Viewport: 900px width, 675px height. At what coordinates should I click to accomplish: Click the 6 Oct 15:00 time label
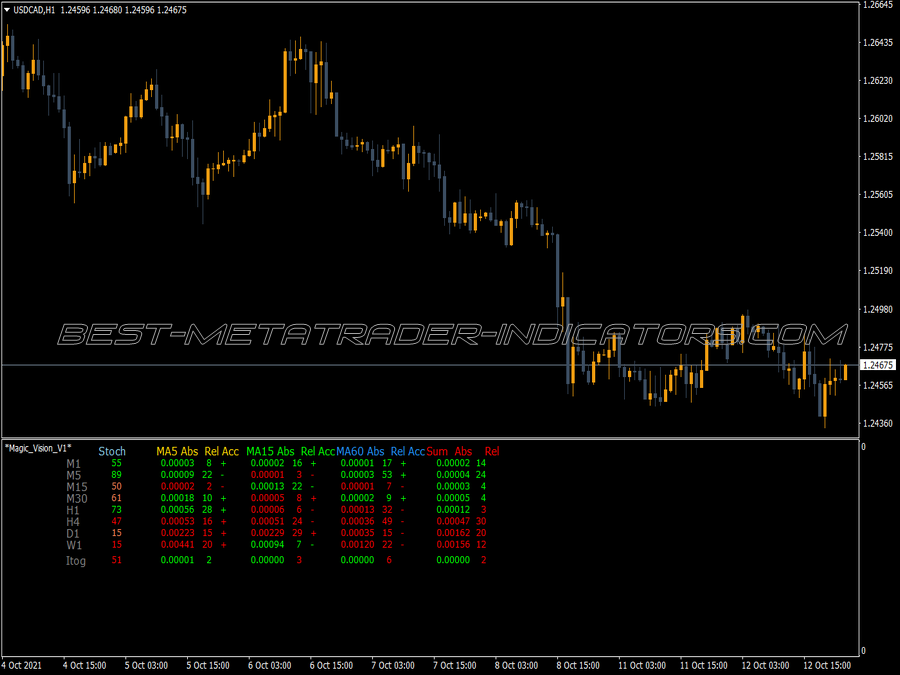pyautogui.click(x=332, y=666)
